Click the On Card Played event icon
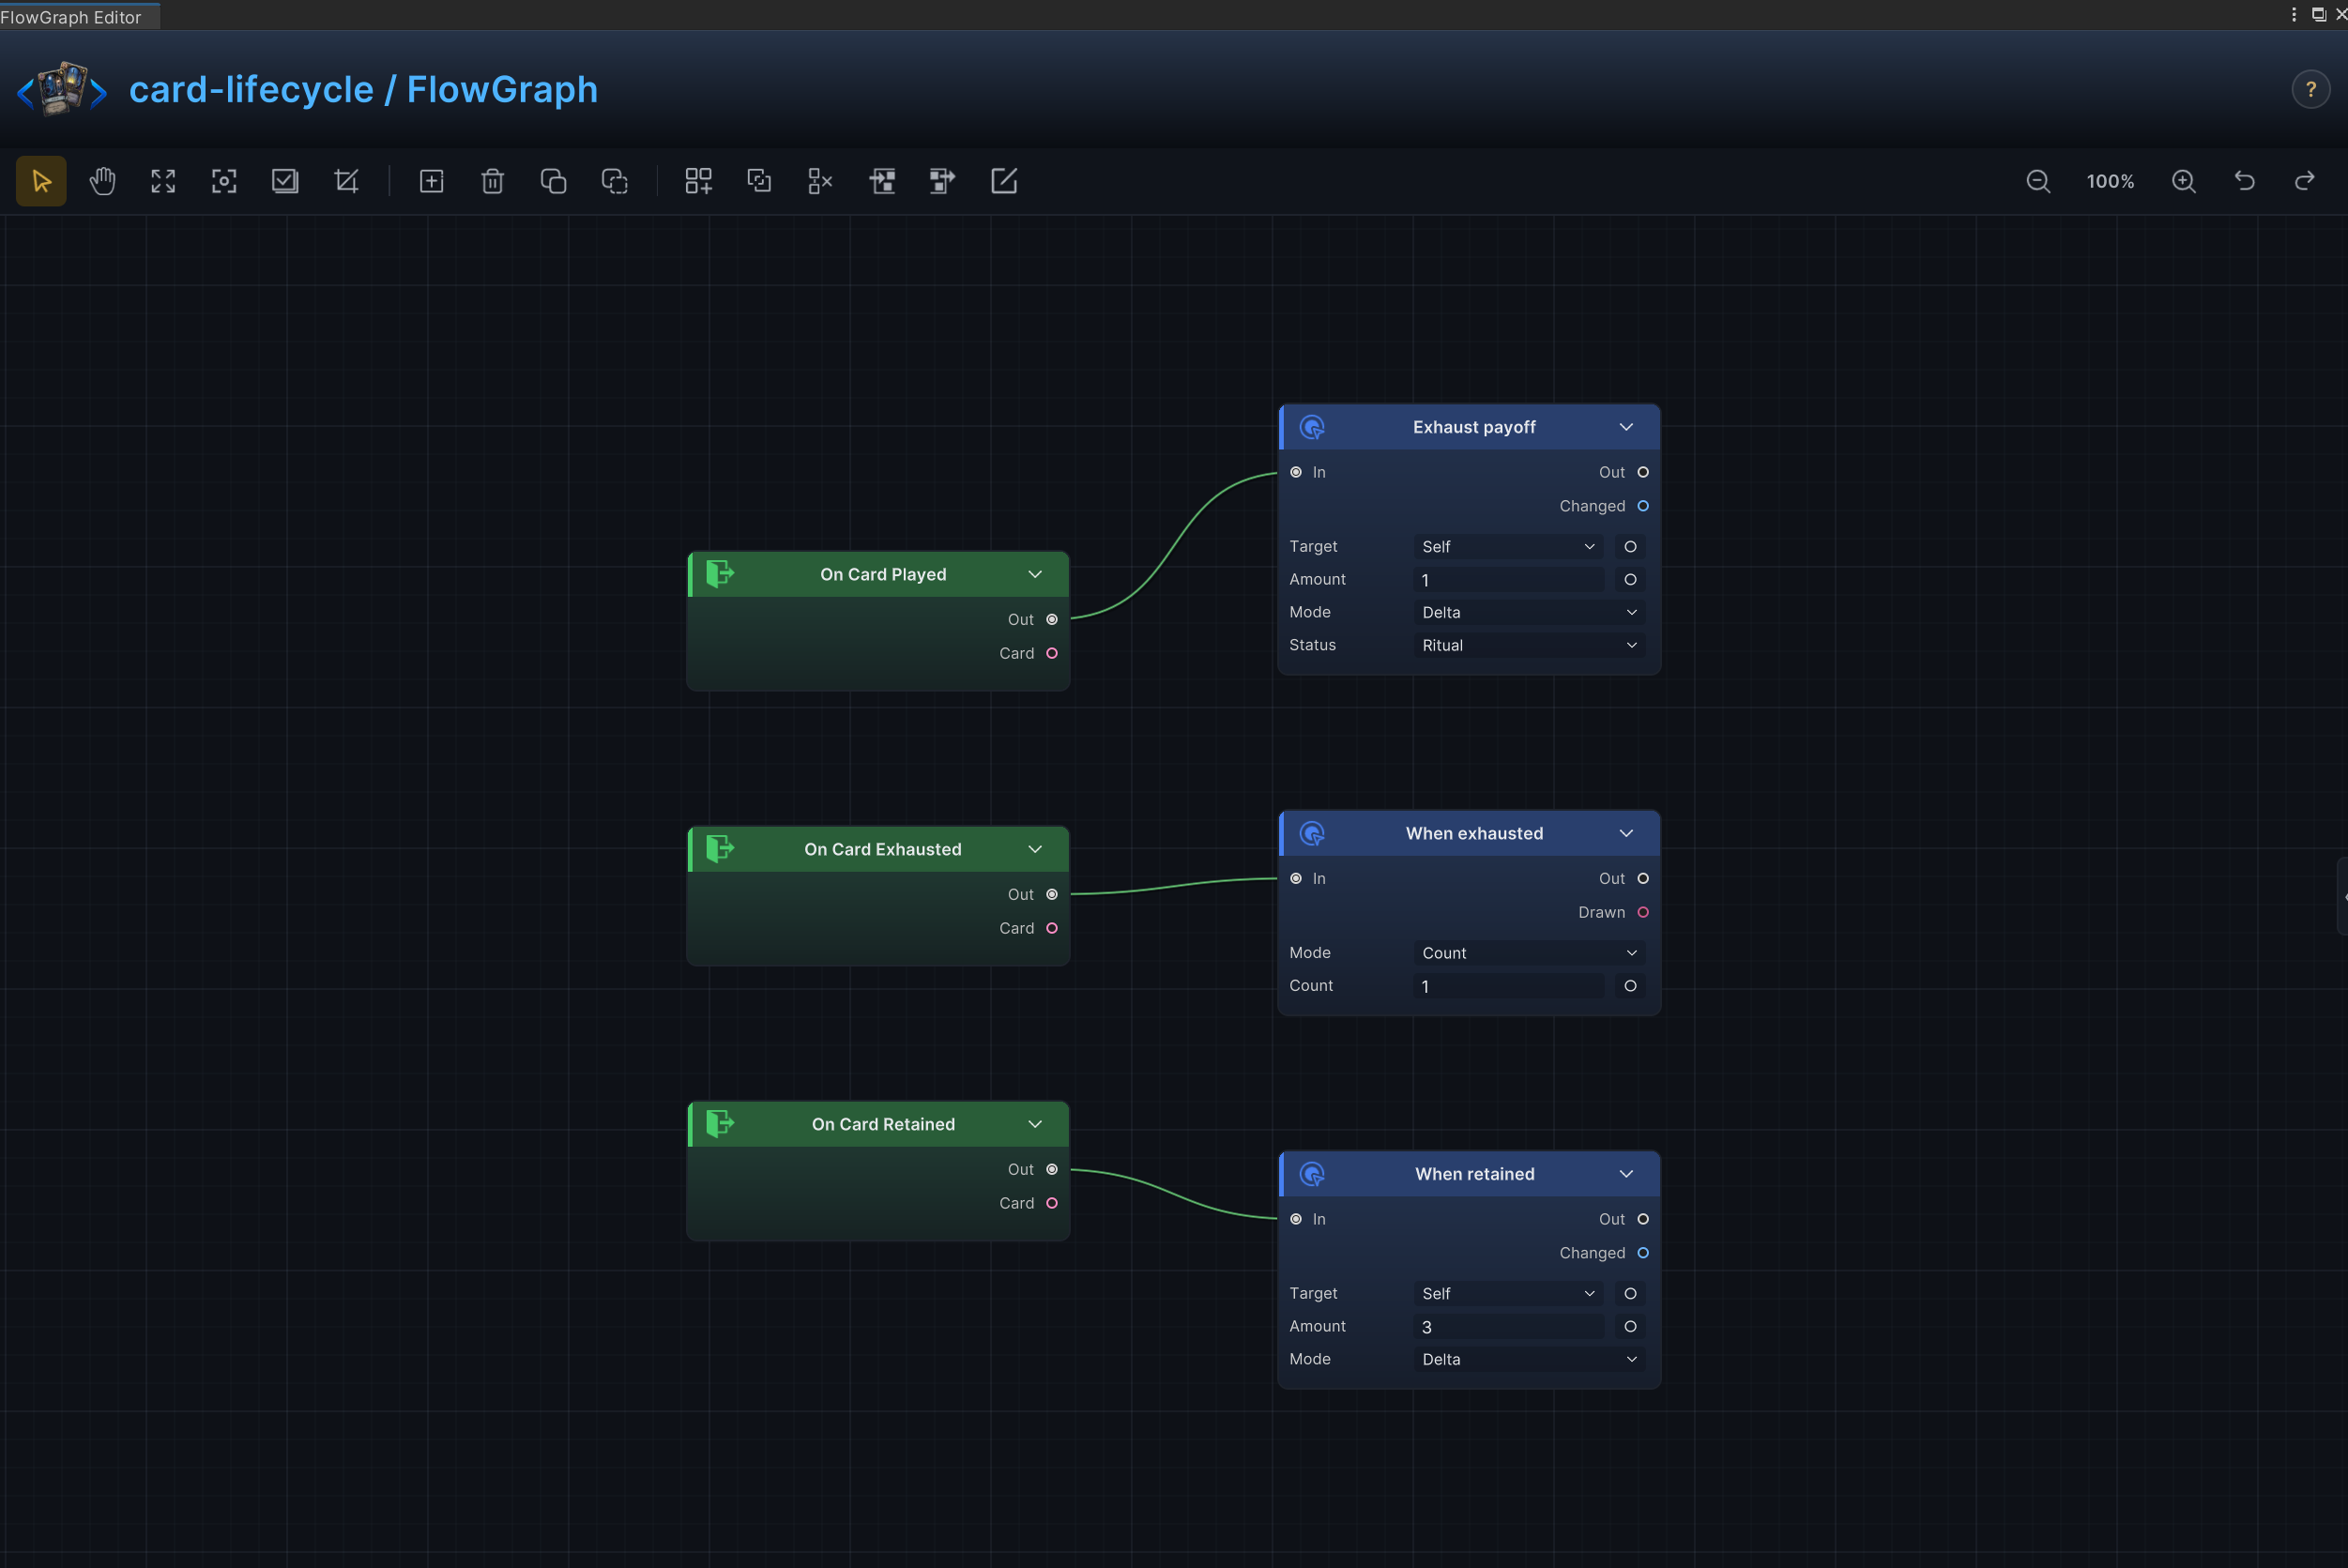The width and height of the screenshot is (2348, 1568). pos(720,574)
